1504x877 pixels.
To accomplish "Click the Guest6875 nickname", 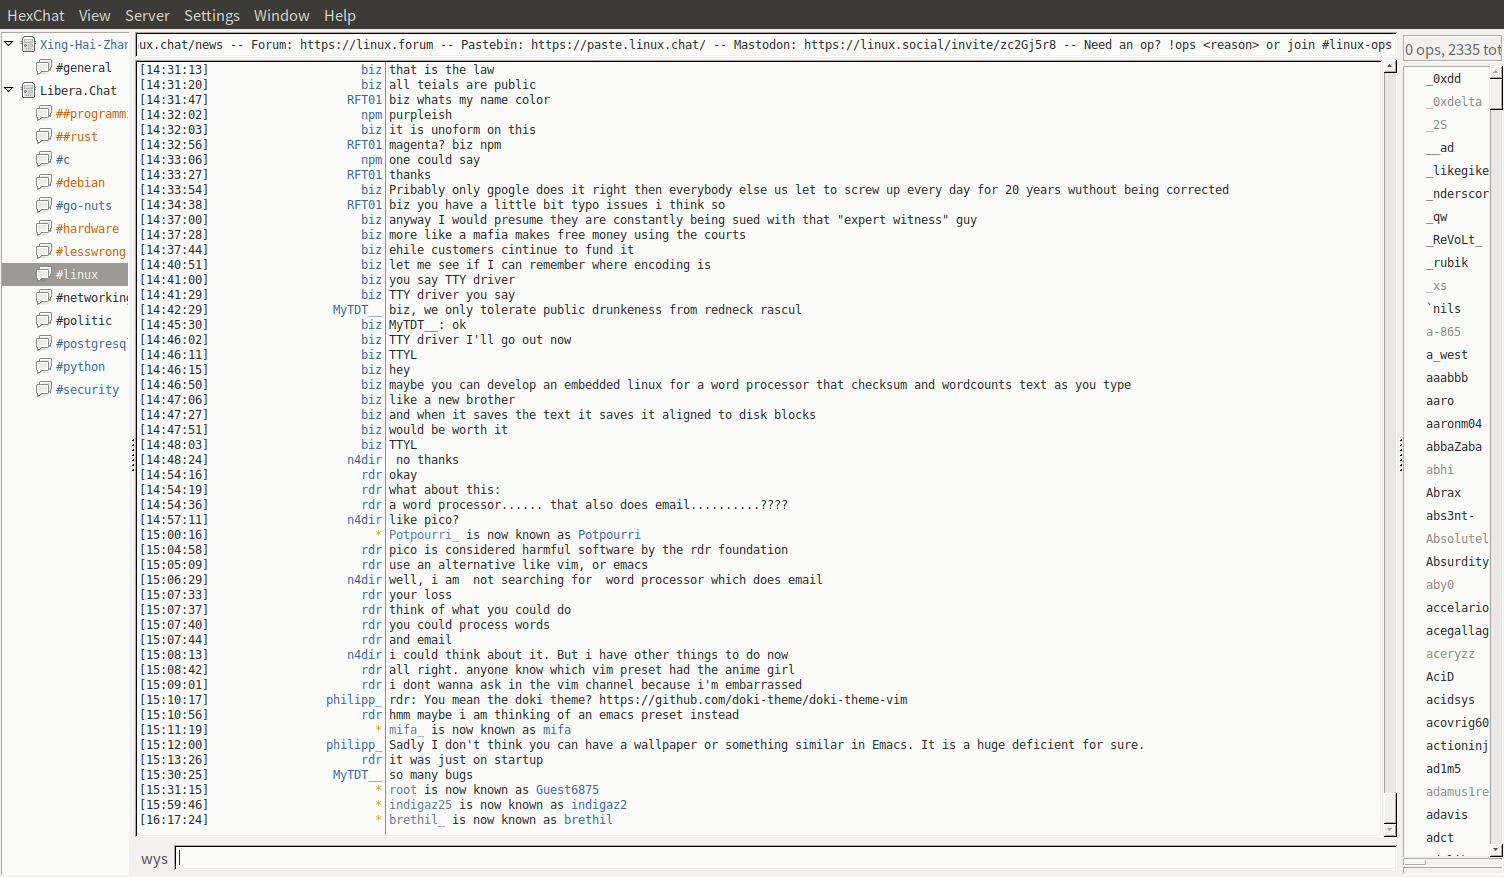I will [567, 790].
